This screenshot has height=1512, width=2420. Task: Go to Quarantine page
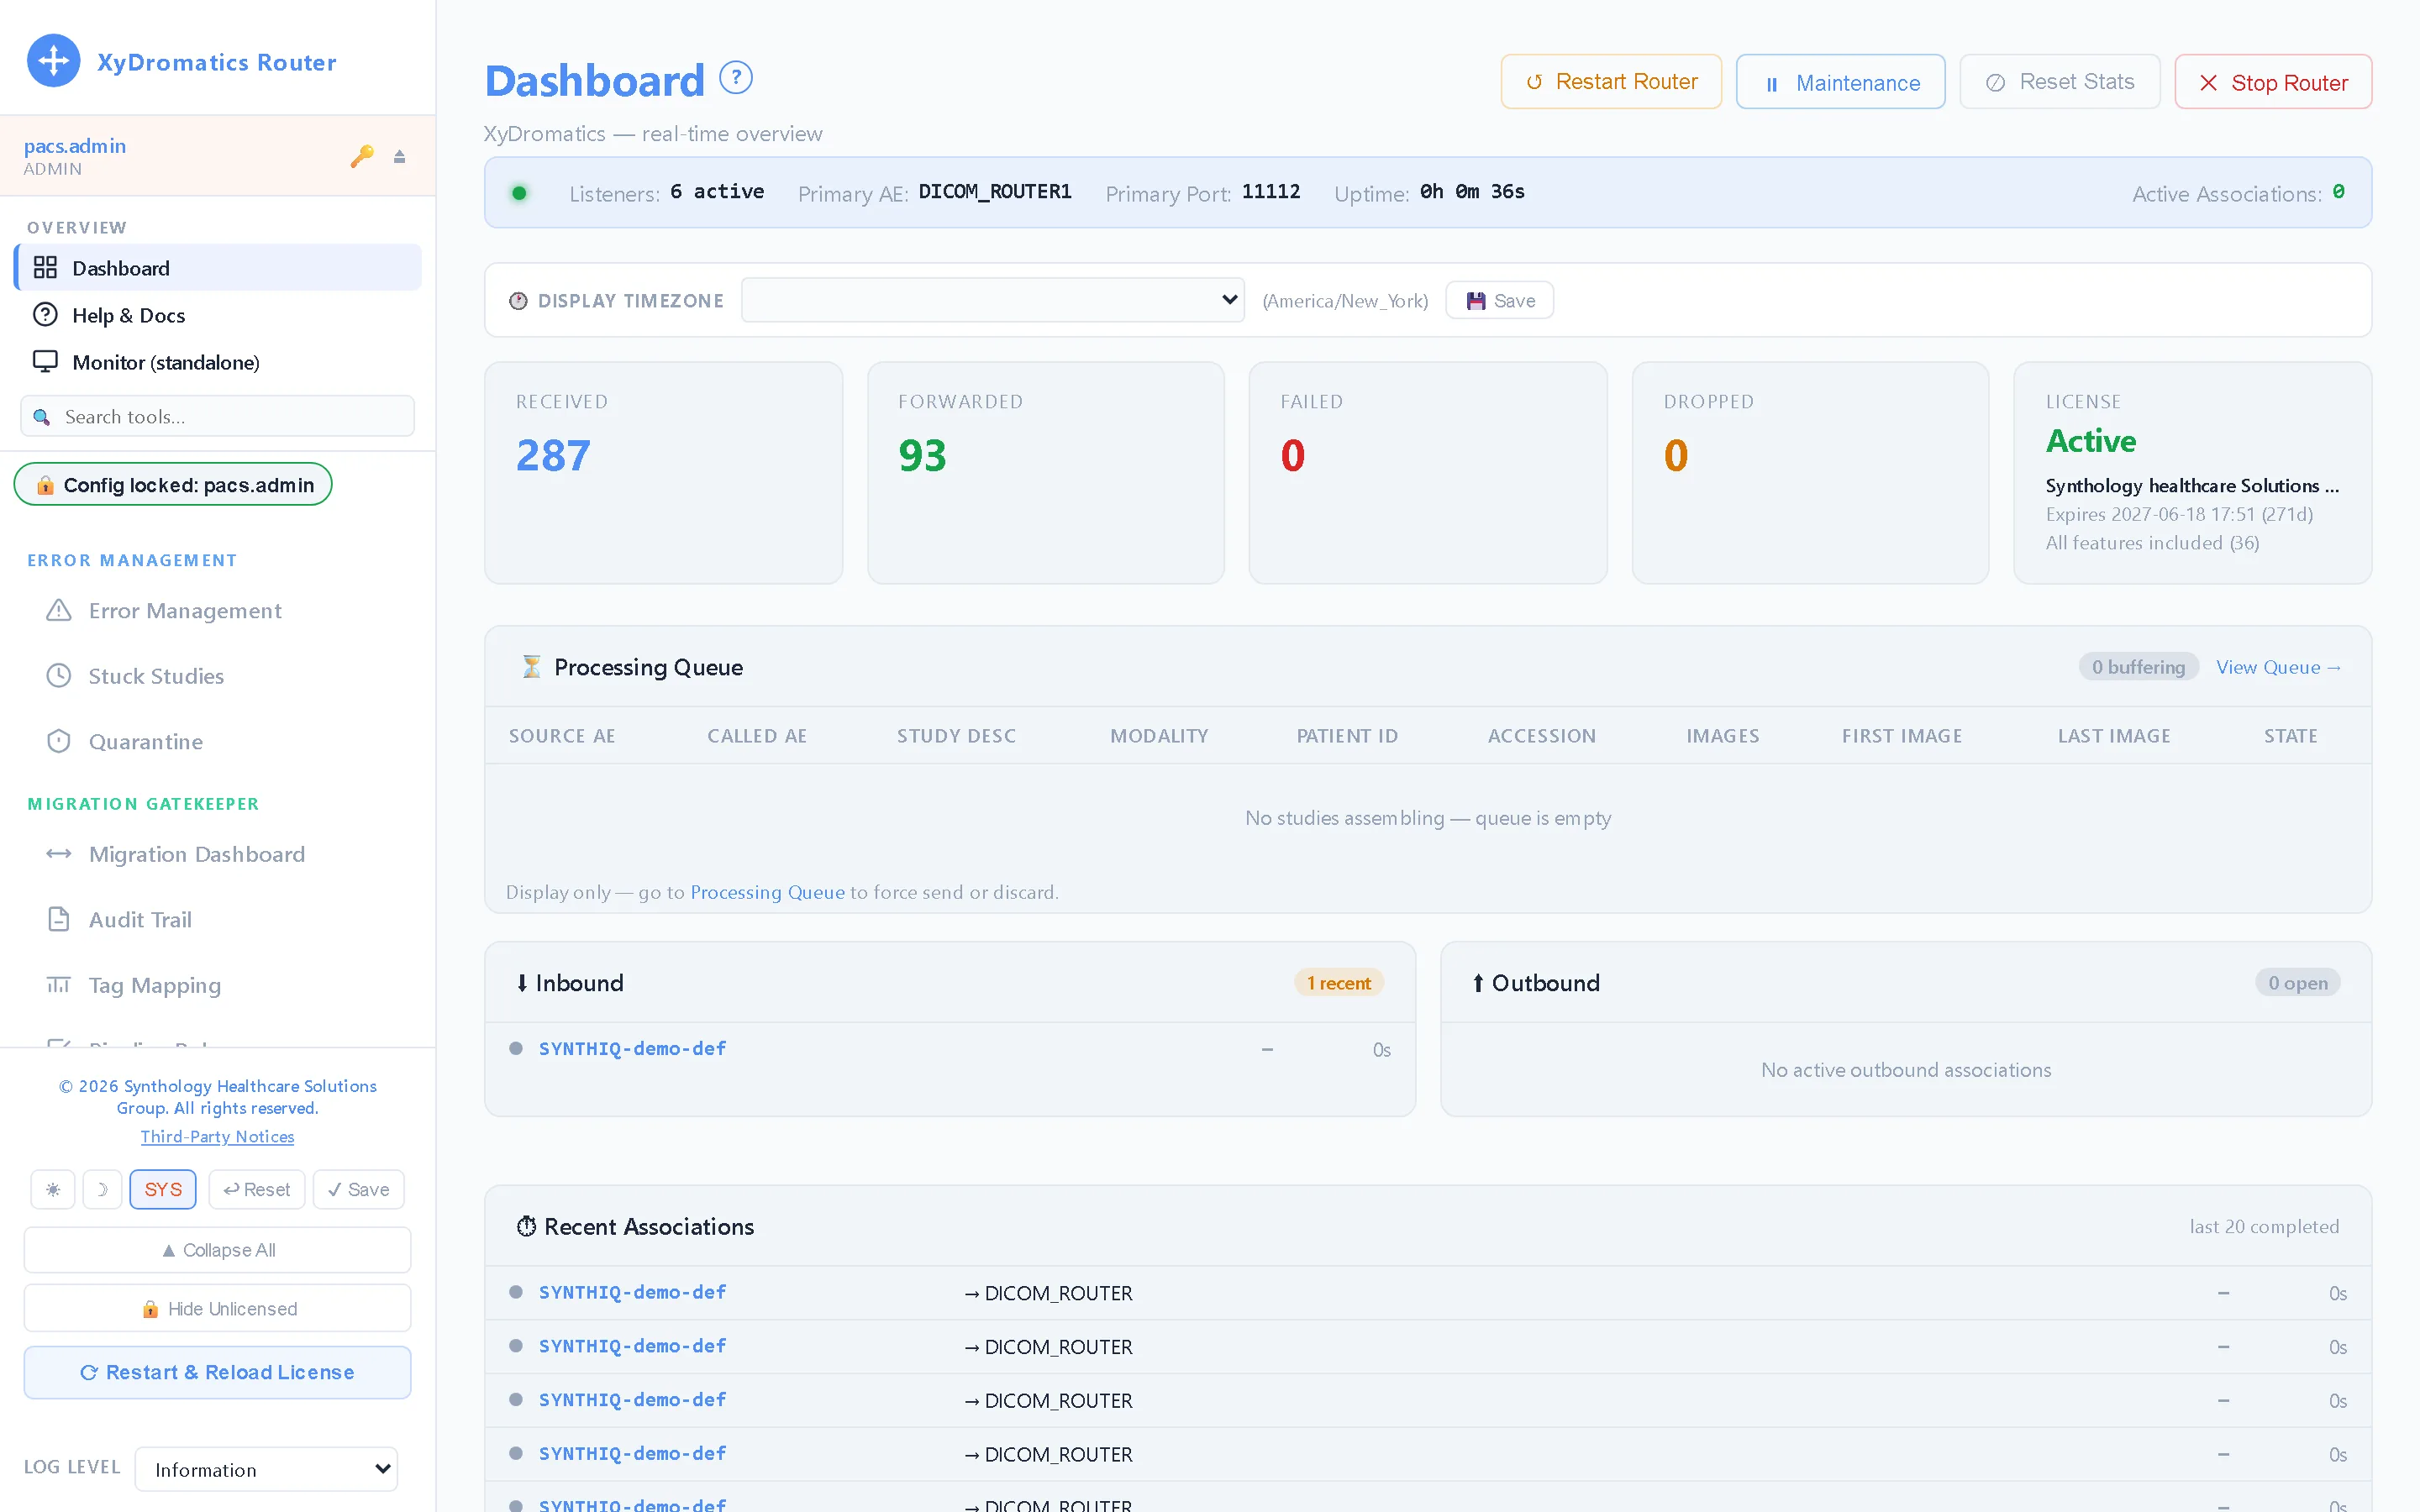[x=146, y=741]
